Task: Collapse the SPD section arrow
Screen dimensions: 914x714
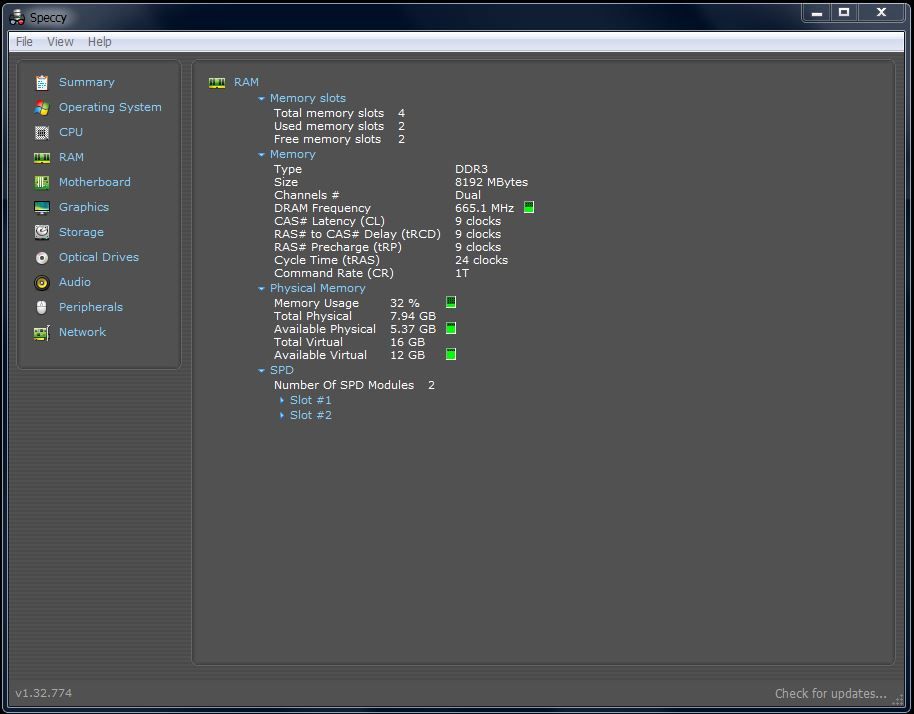Action: (261, 371)
